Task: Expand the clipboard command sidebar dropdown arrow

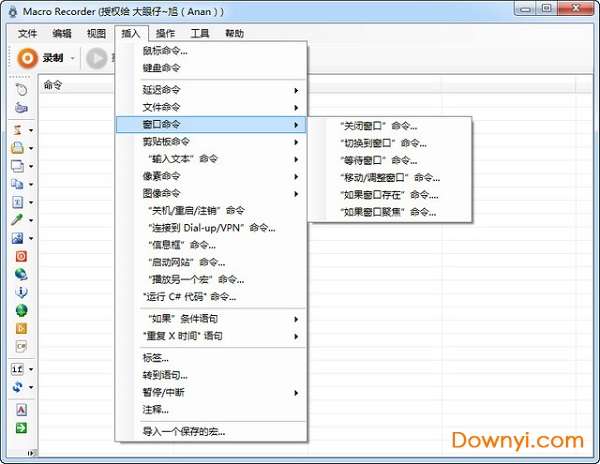Action: (31, 184)
